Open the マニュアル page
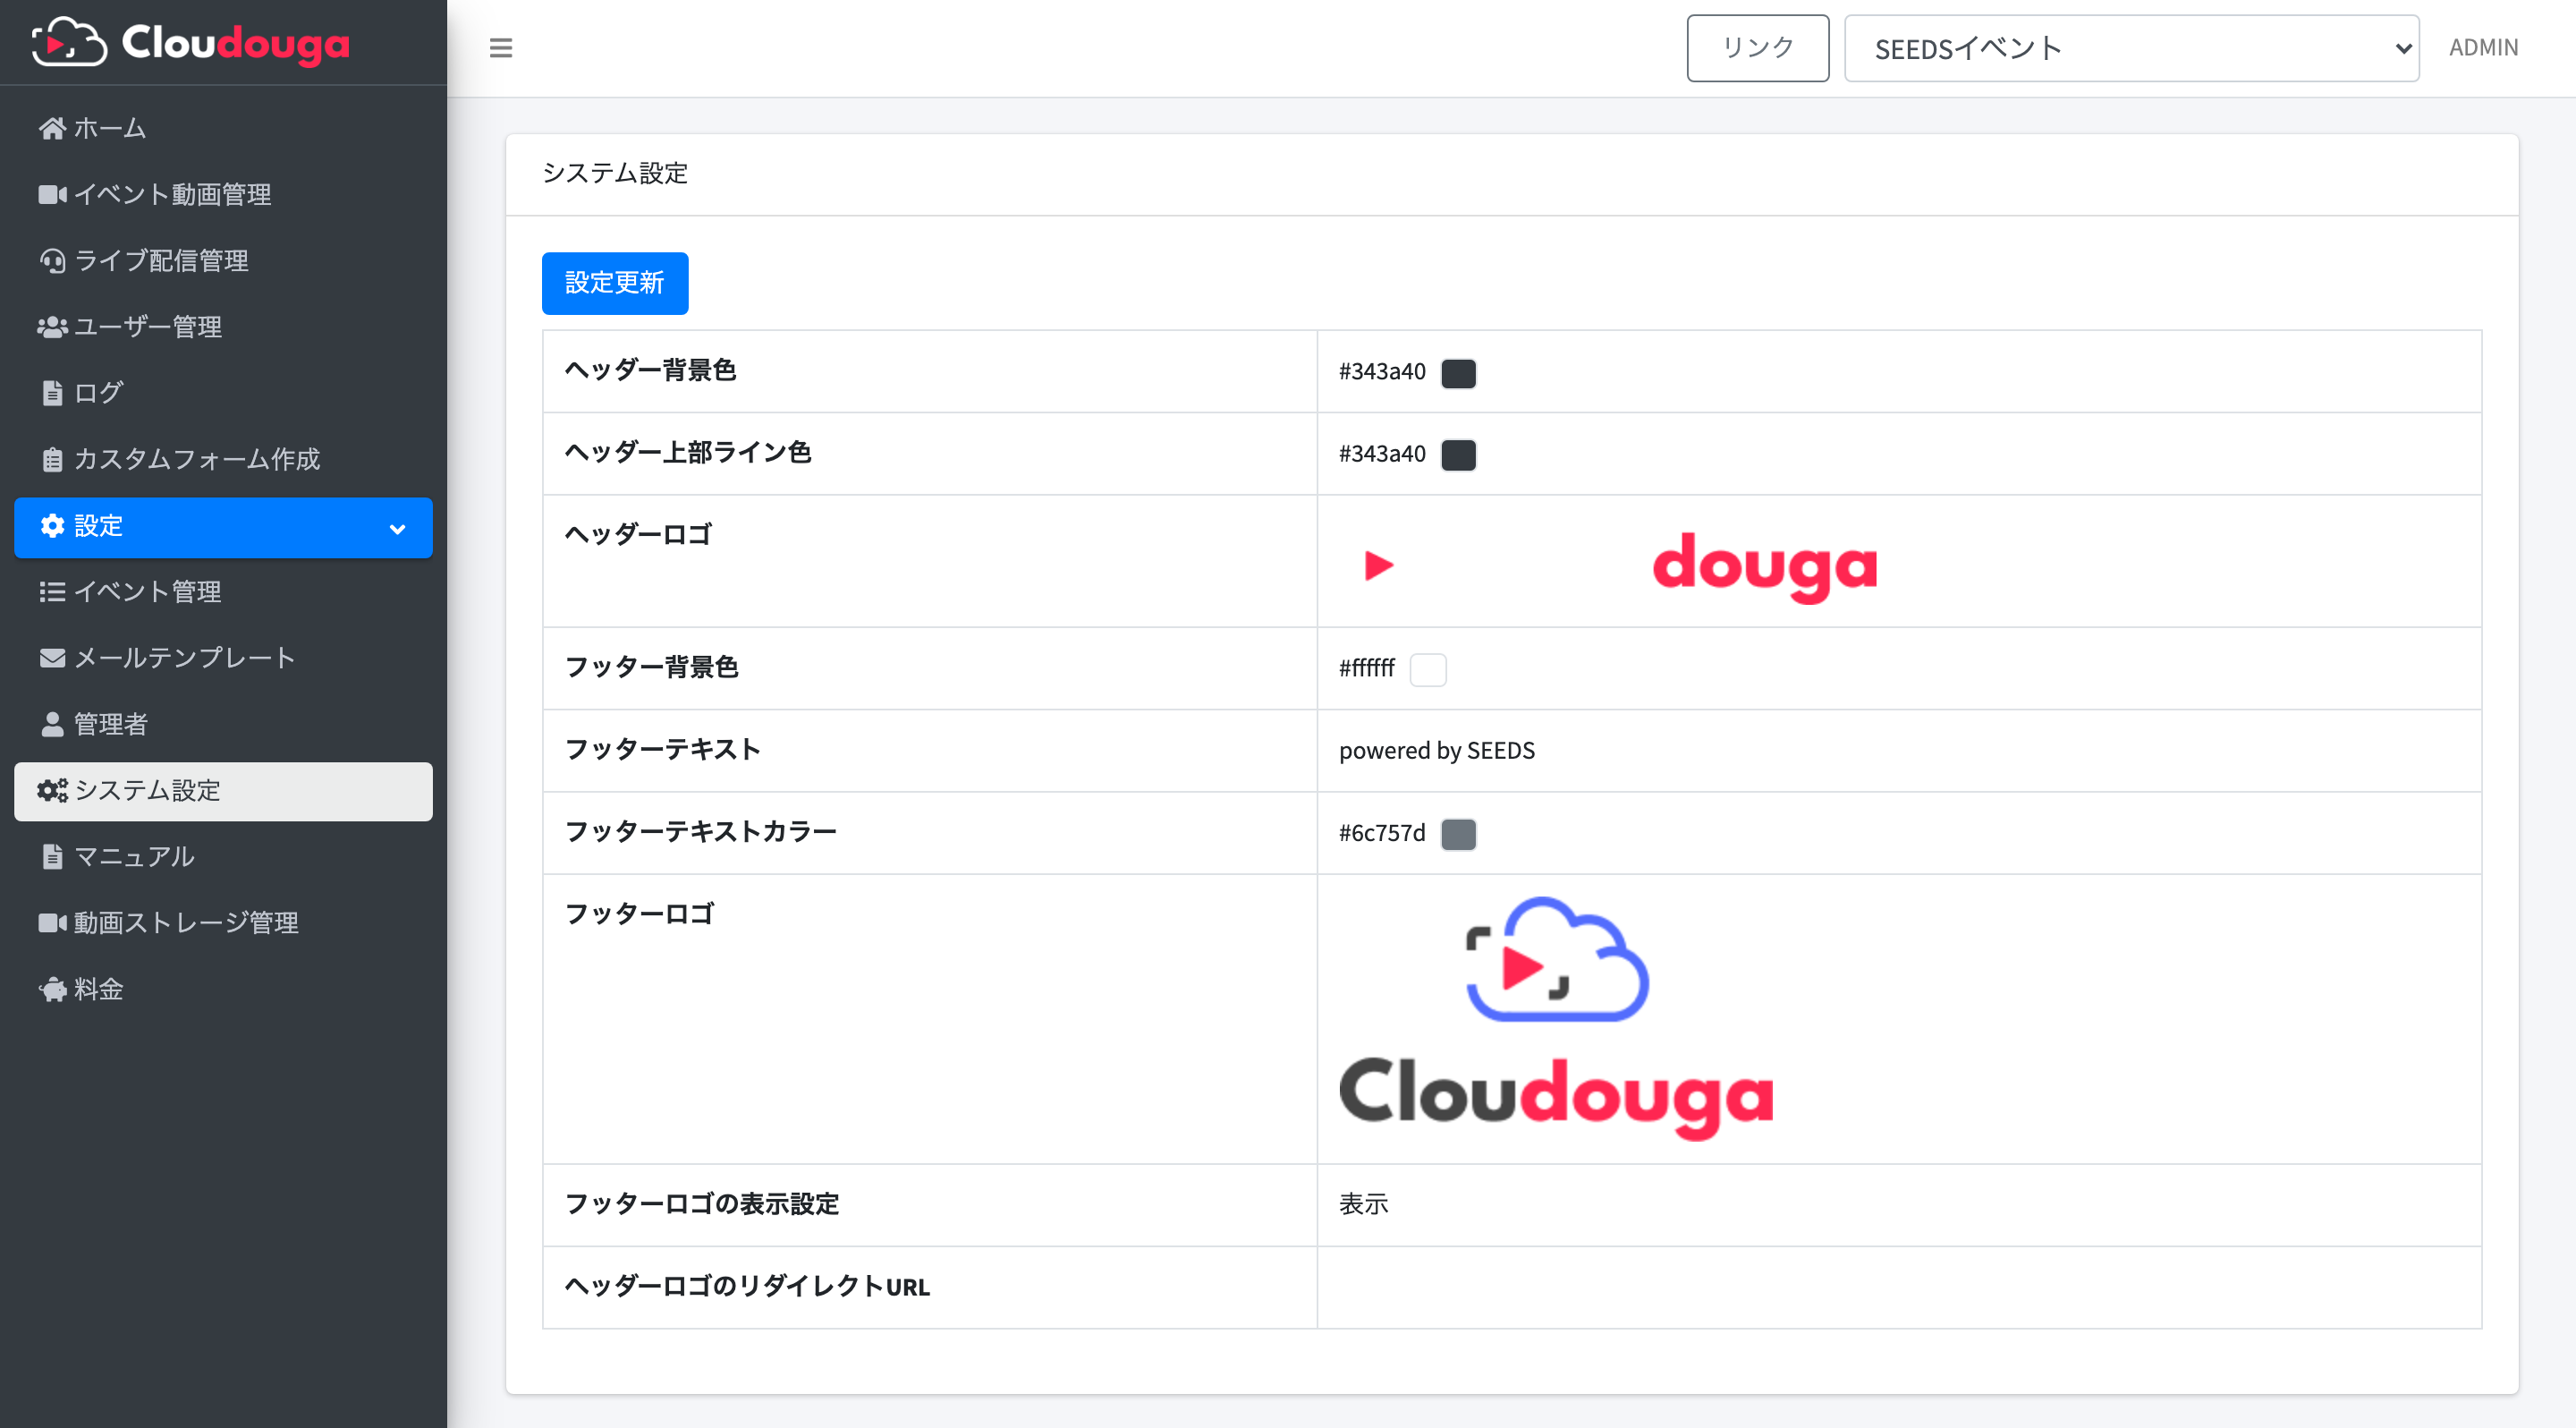Viewport: 2576px width, 1428px height. 223,856
